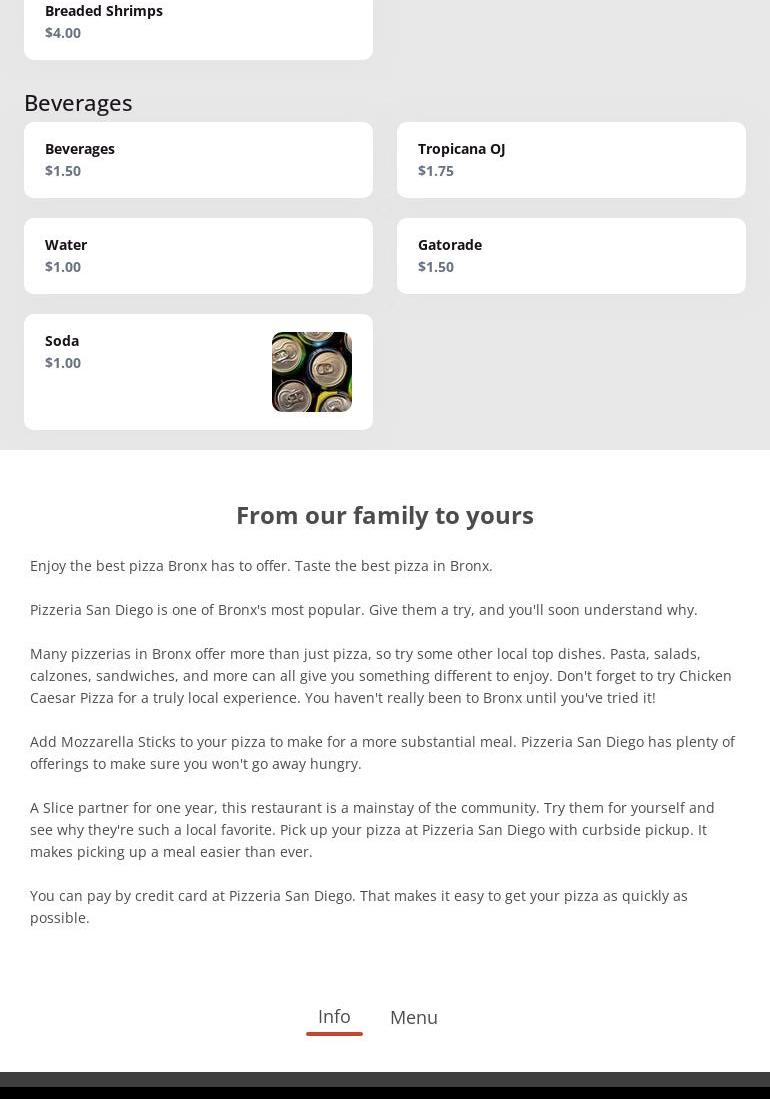Choose the Water menu item
The image size is (770, 1099).
(x=198, y=256)
